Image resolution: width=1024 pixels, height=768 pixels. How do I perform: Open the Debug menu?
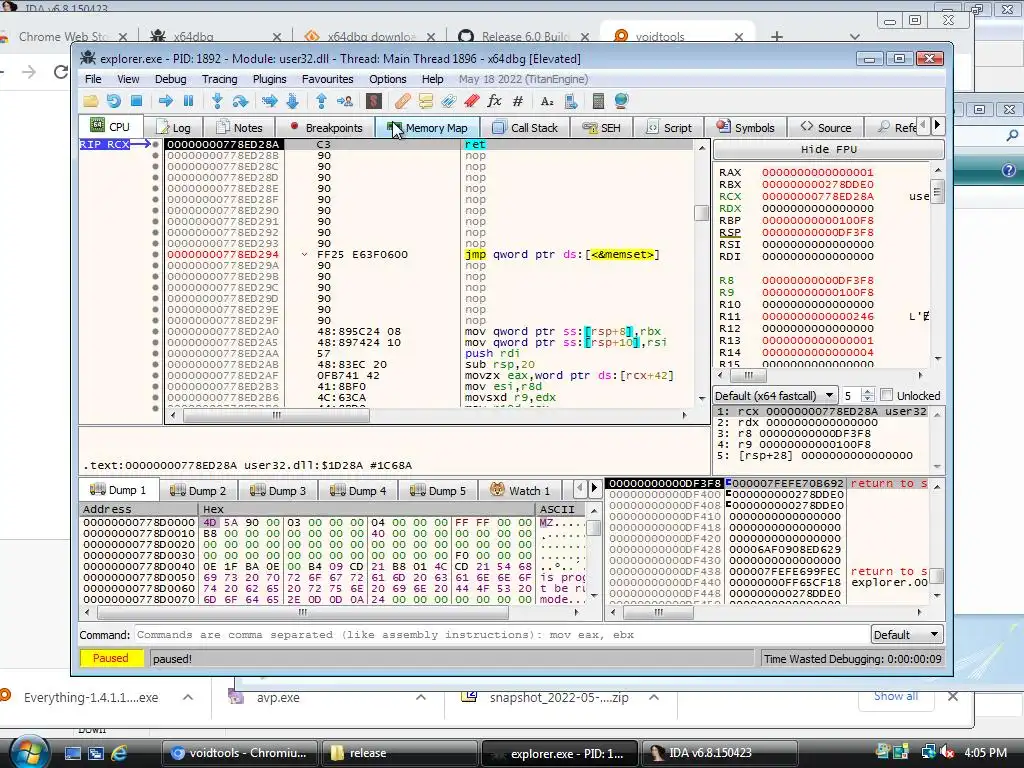click(x=170, y=79)
